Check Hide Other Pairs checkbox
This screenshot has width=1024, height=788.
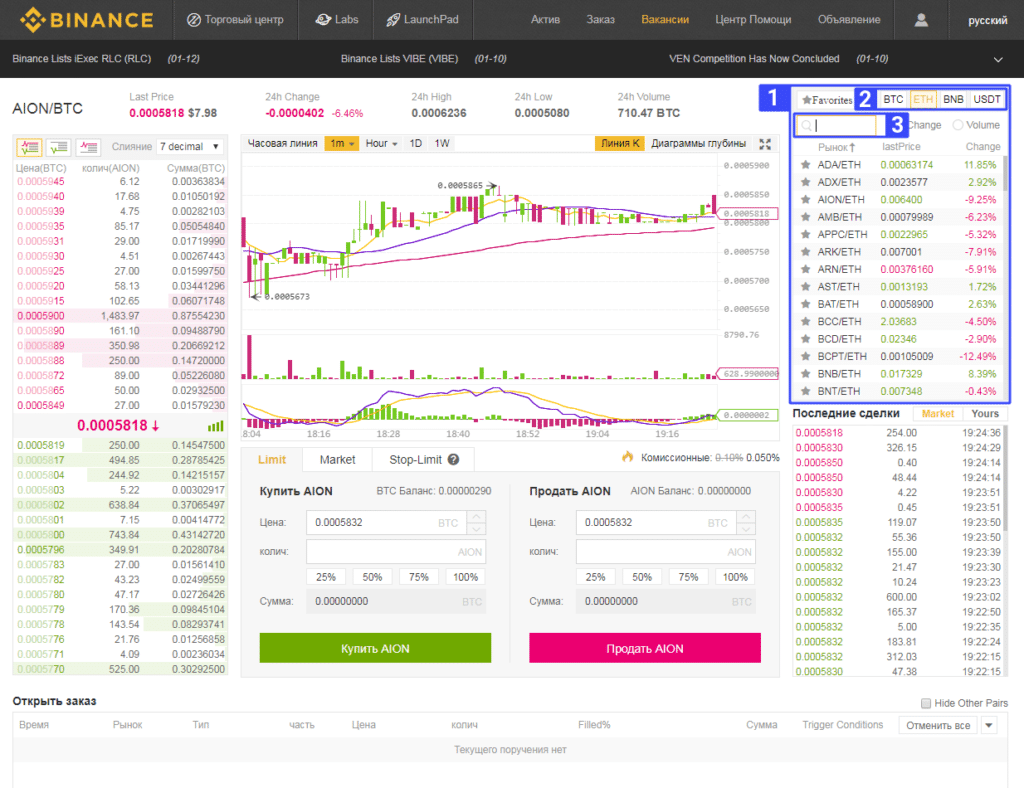click(925, 703)
